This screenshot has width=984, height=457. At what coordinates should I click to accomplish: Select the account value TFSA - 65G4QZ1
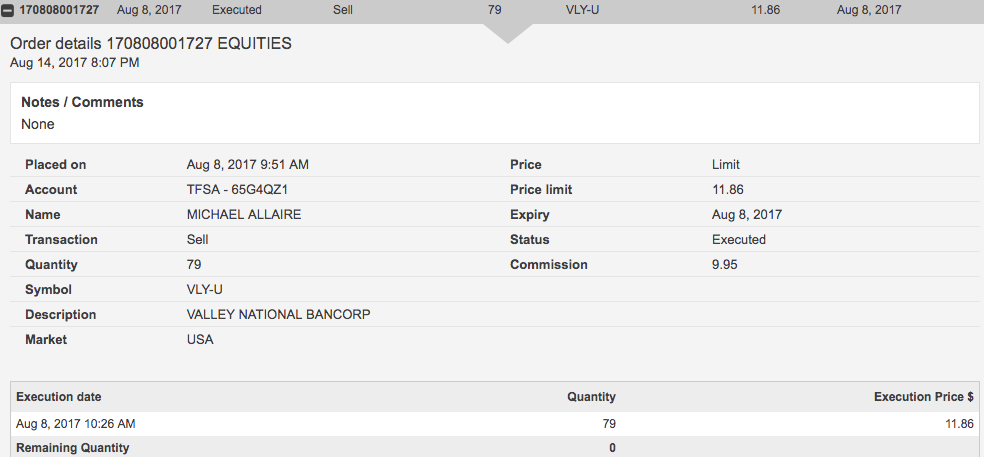click(232, 190)
